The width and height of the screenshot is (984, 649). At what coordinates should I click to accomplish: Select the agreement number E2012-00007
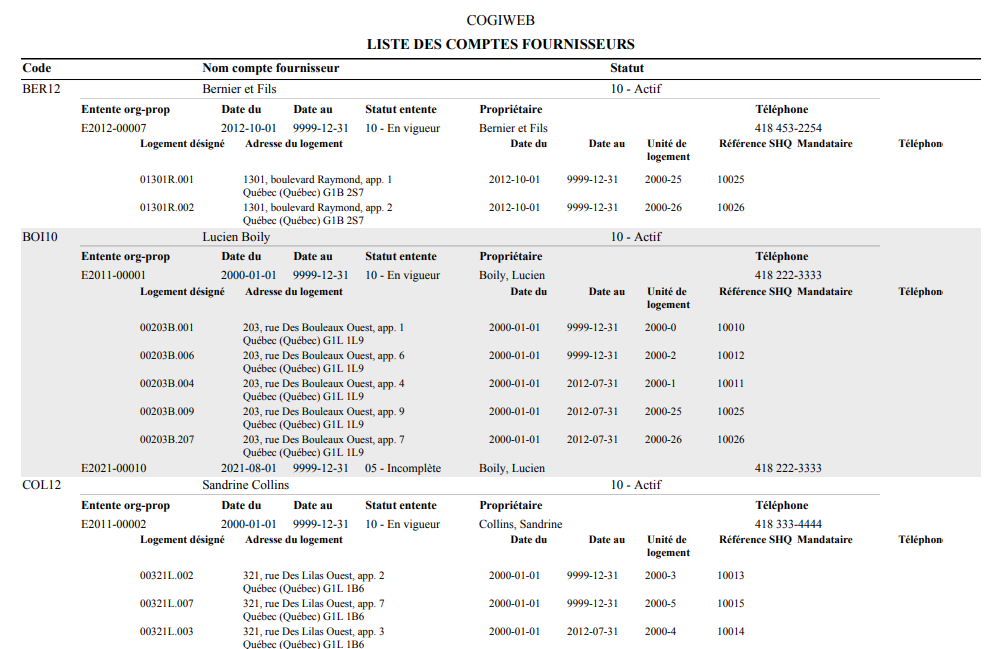click(114, 128)
